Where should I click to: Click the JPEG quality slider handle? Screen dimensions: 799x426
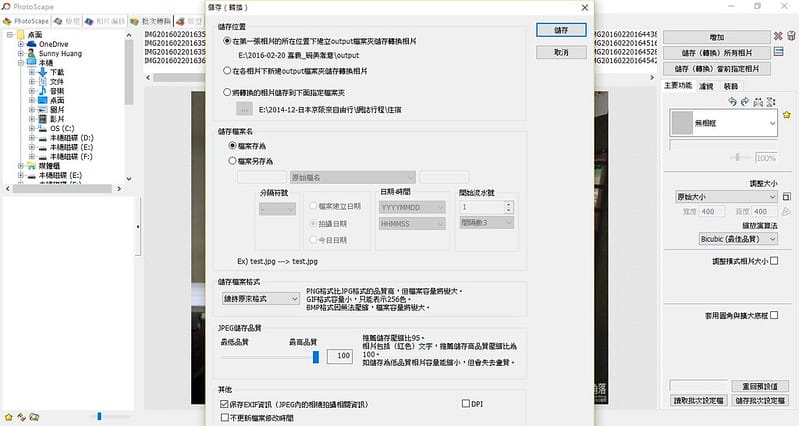[x=315, y=355]
